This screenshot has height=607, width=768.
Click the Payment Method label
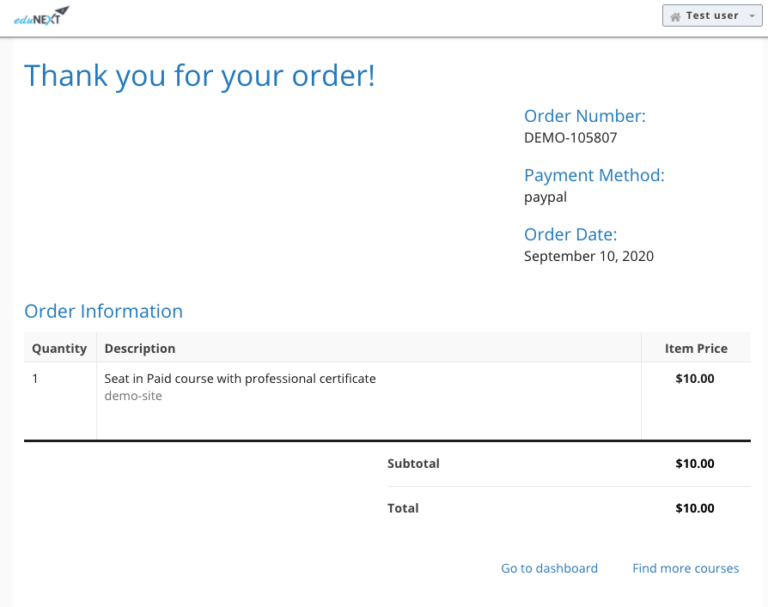(x=594, y=175)
